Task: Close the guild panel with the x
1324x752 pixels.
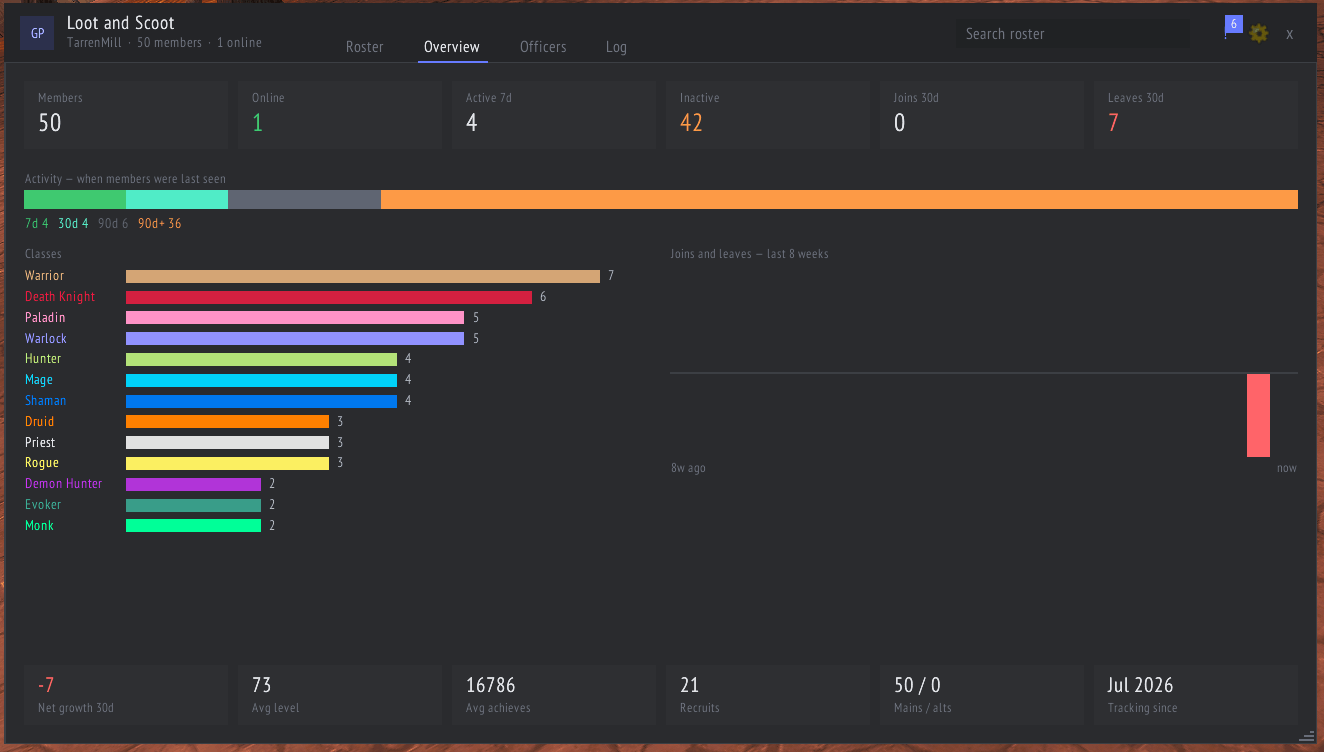Action: [1290, 34]
